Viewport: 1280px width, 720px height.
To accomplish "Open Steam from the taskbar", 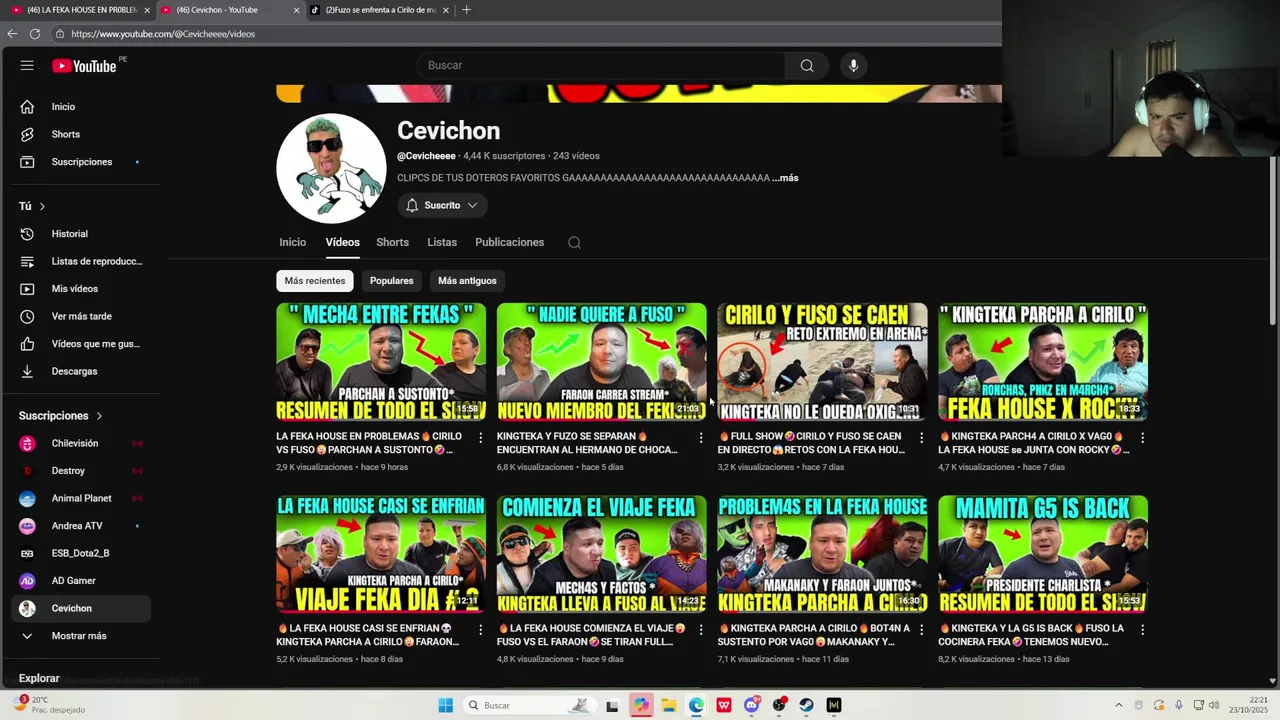I will point(806,705).
